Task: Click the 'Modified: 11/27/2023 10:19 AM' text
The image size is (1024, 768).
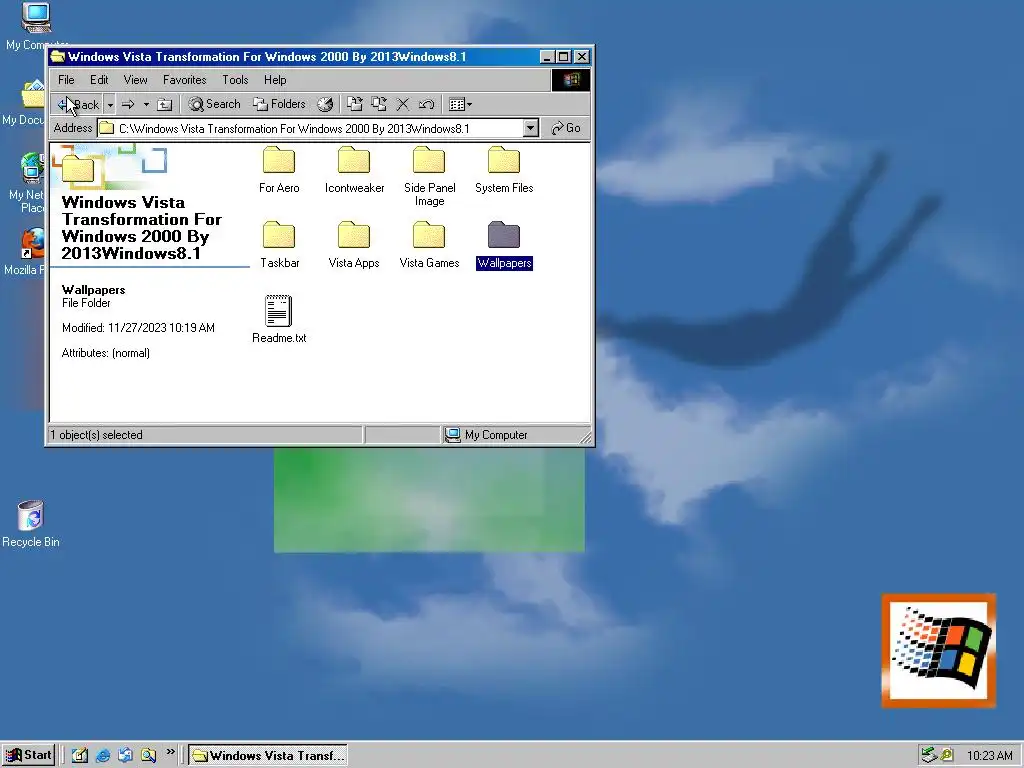Action: pos(138,328)
